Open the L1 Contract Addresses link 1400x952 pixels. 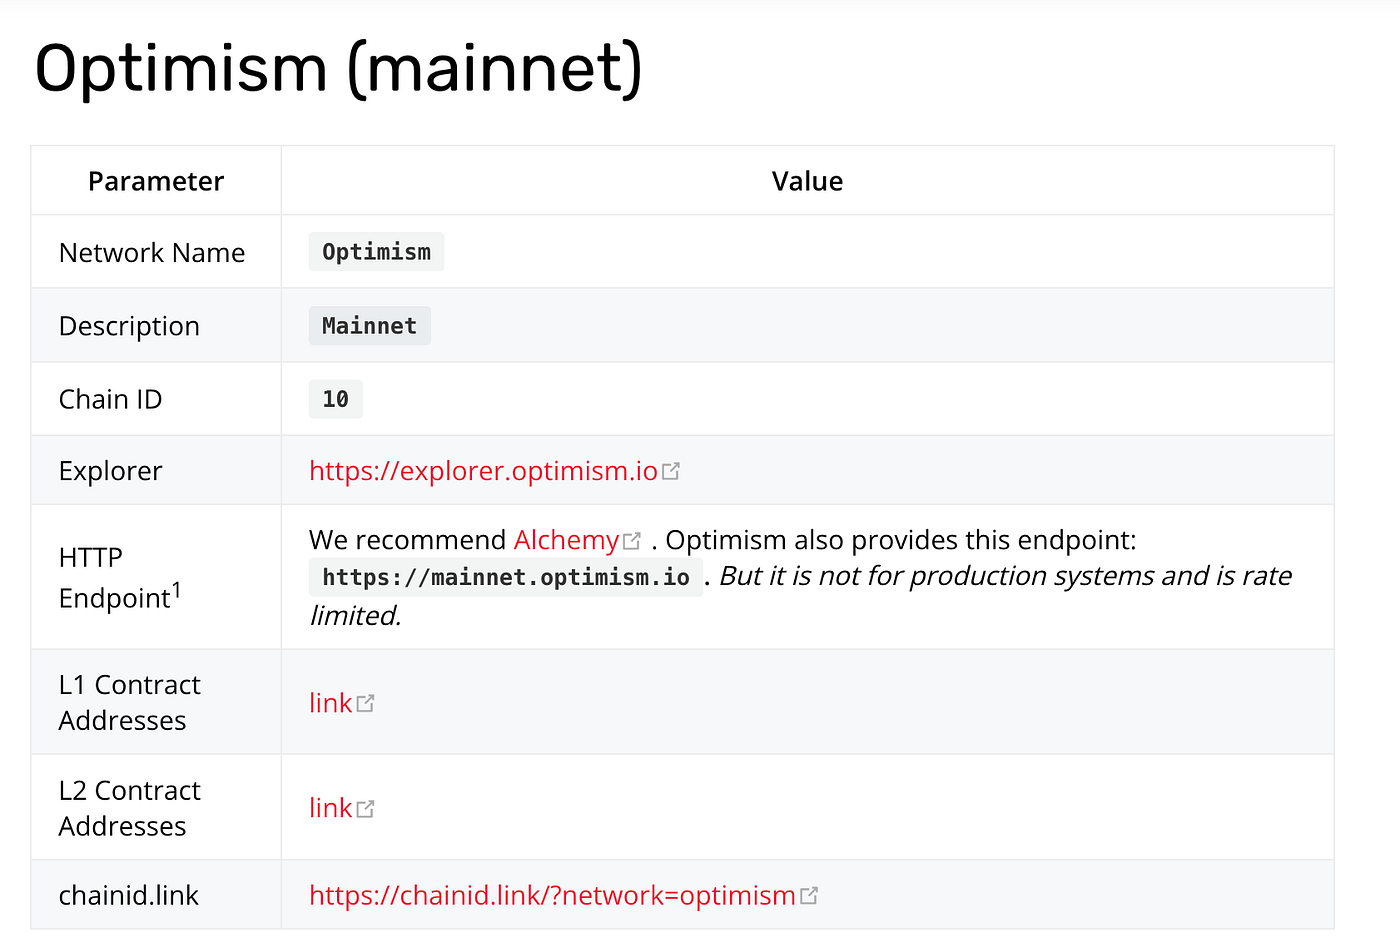[330, 703]
